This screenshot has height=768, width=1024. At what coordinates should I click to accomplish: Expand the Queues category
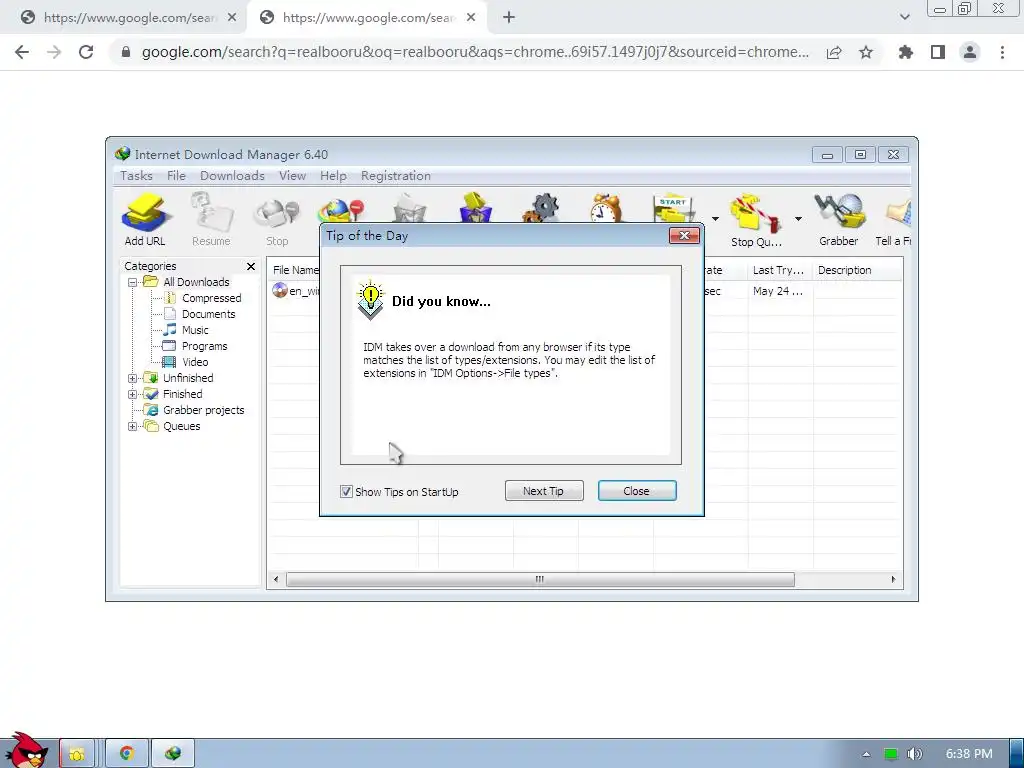click(133, 426)
